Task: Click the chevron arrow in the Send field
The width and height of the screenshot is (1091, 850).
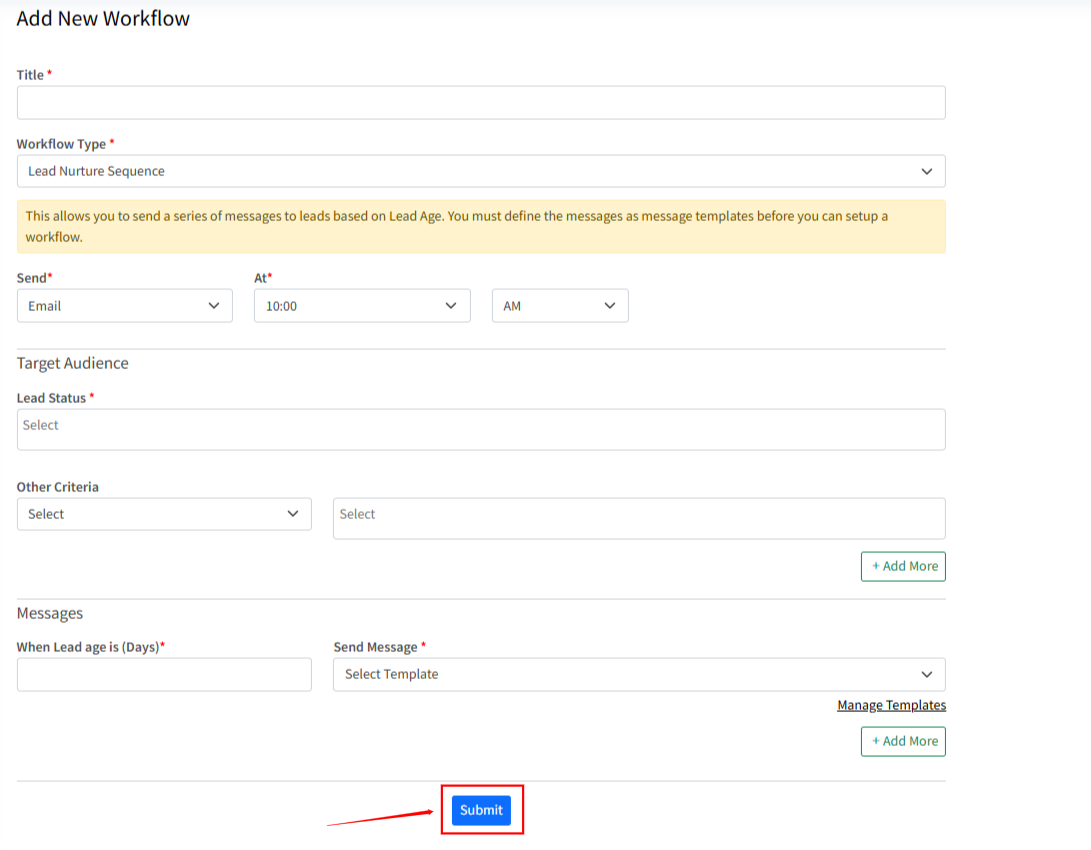Action: pyautogui.click(x=213, y=306)
